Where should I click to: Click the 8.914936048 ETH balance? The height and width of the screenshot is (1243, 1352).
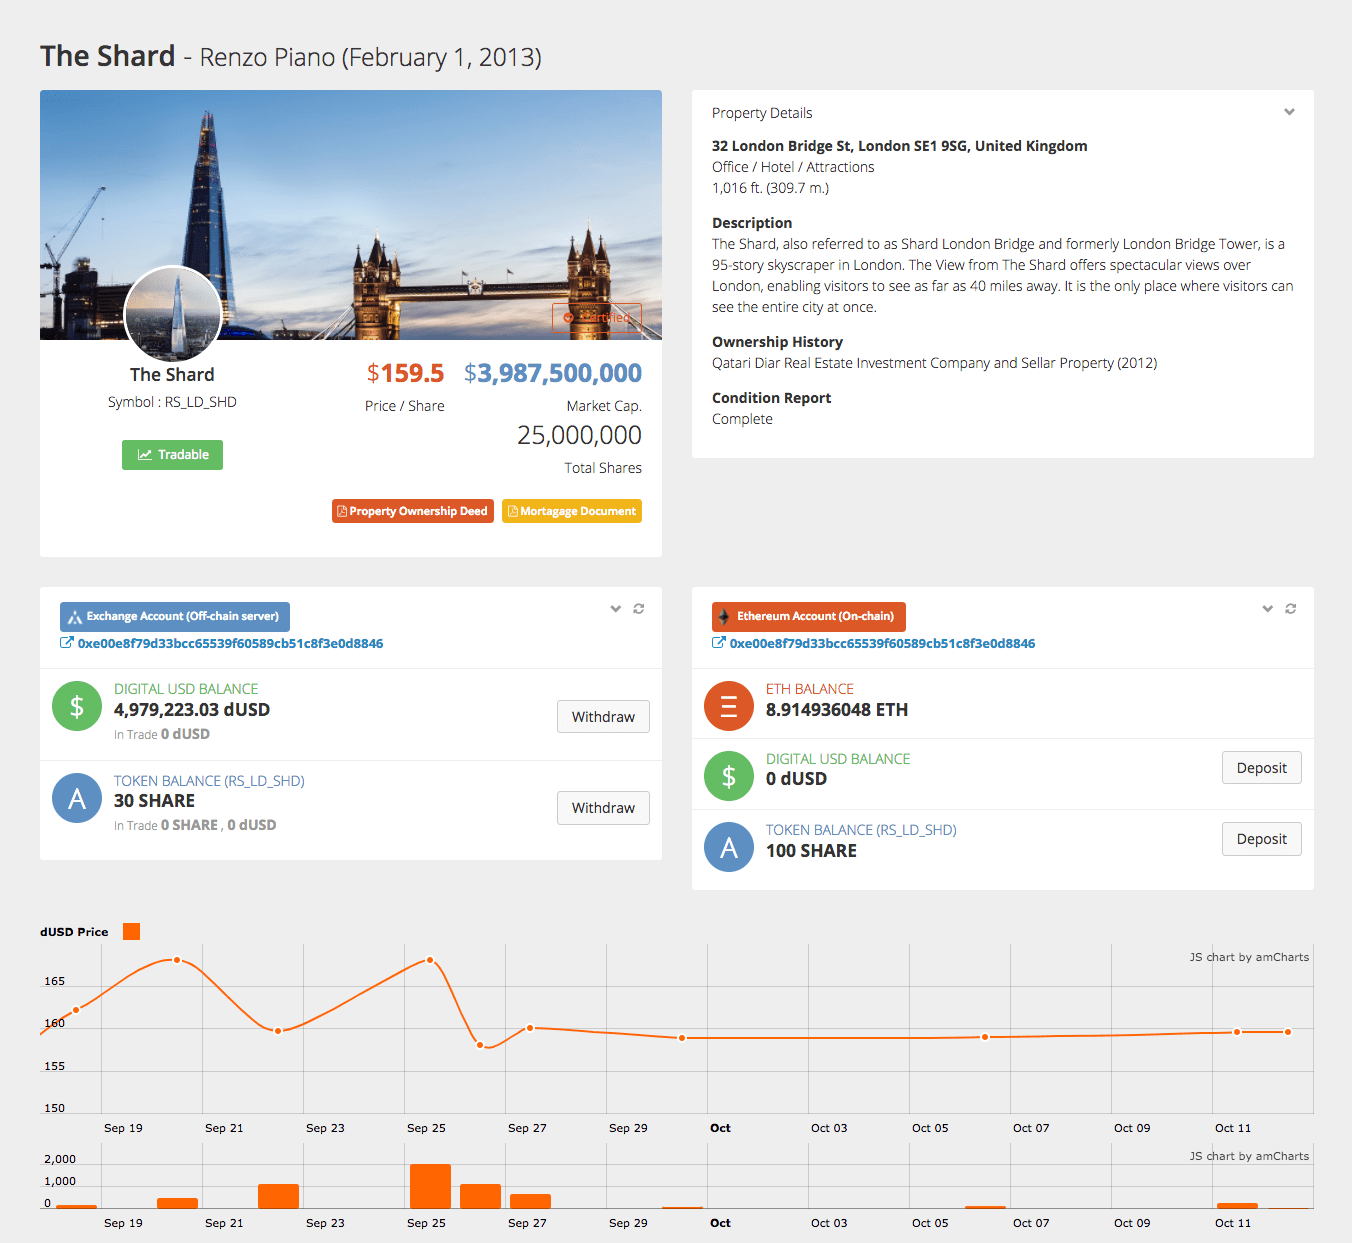[837, 710]
